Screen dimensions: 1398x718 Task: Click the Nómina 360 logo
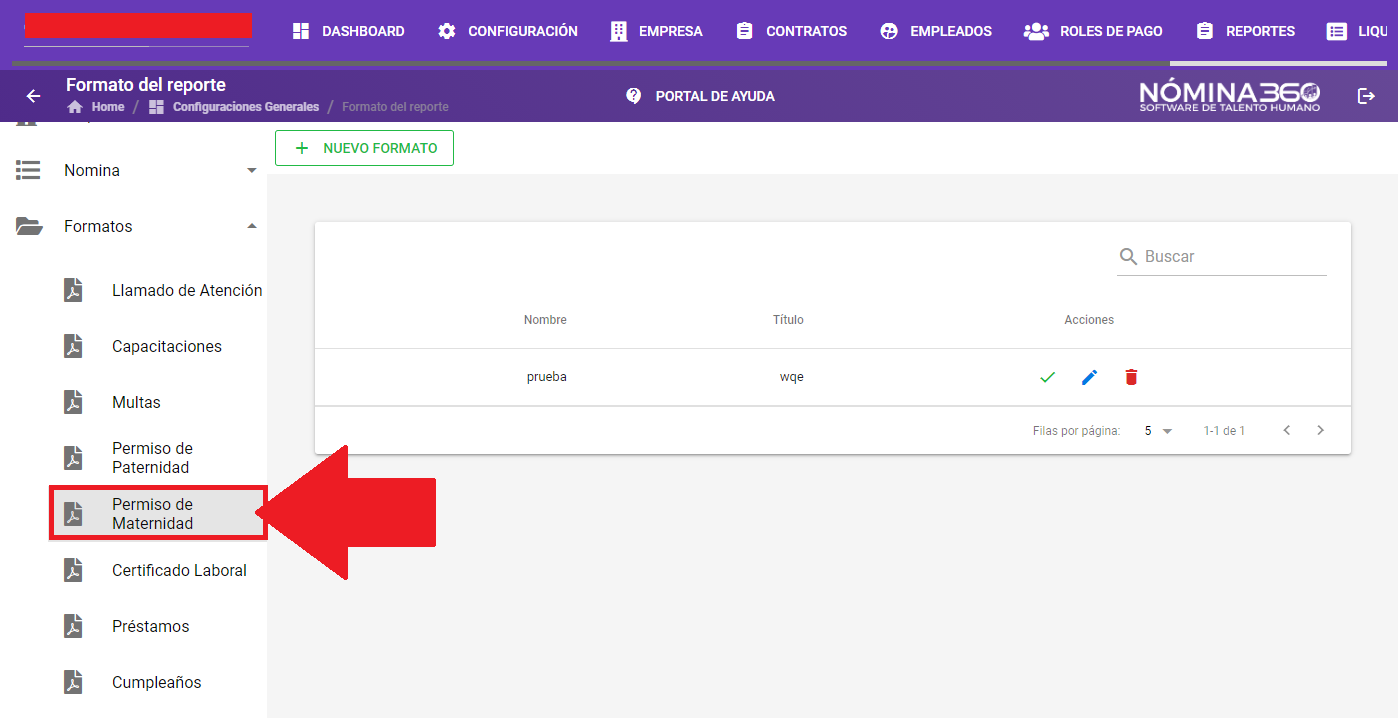click(1230, 96)
